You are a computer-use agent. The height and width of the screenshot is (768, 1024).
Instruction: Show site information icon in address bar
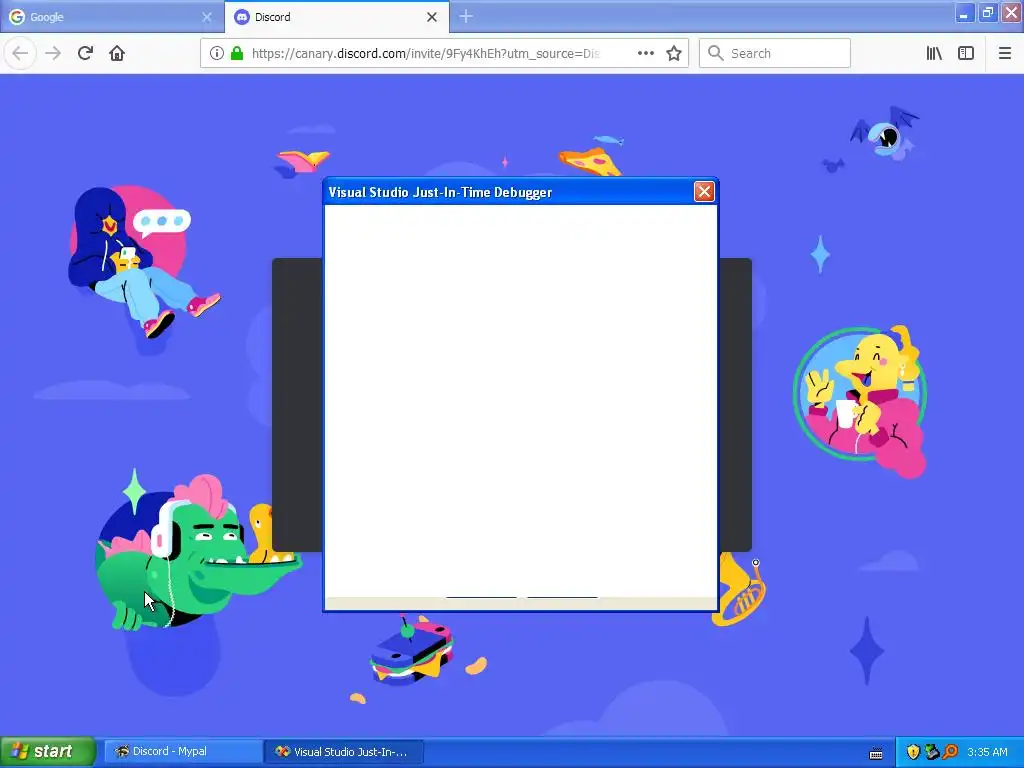point(216,54)
